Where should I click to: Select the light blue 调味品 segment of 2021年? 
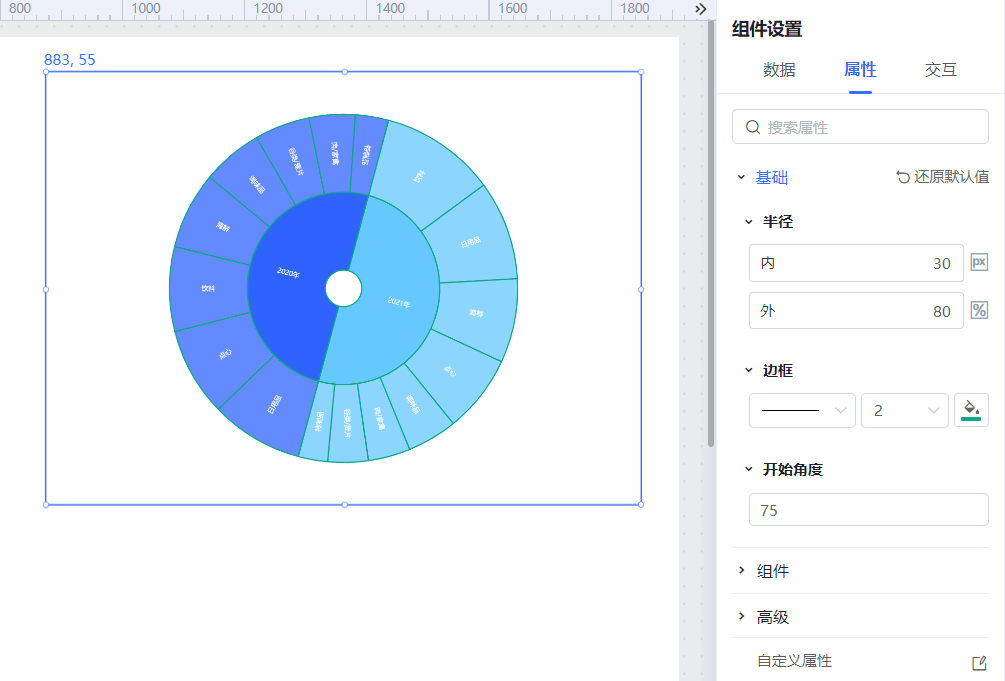tap(413, 405)
